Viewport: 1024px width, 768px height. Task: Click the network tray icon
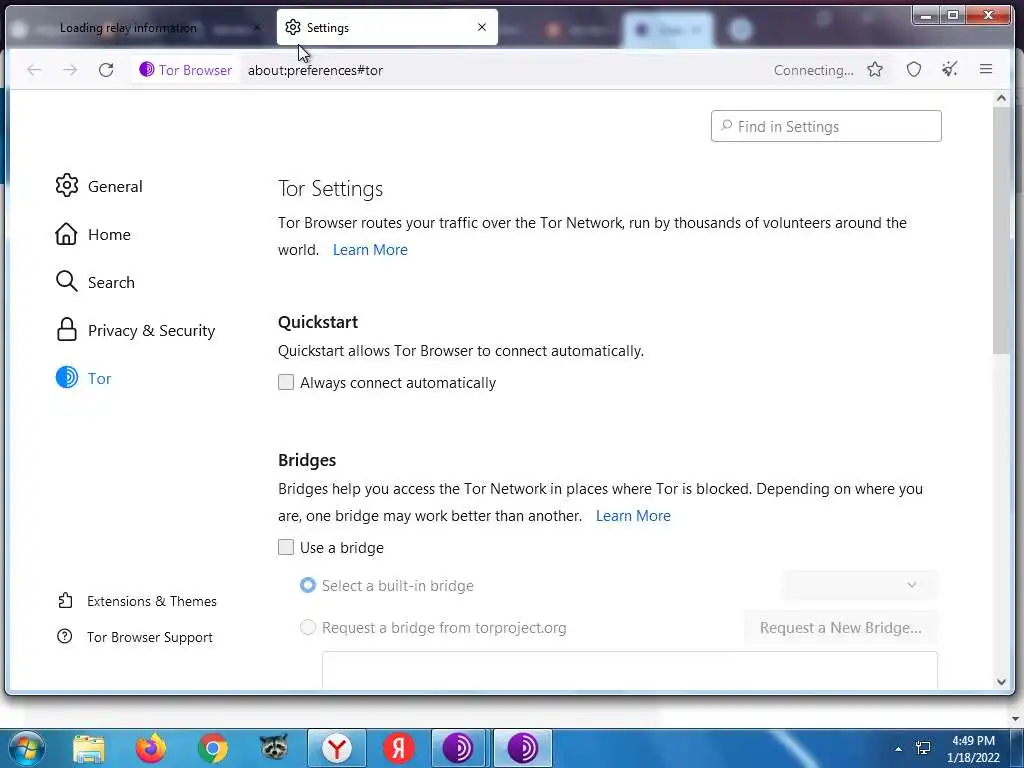click(x=923, y=748)
